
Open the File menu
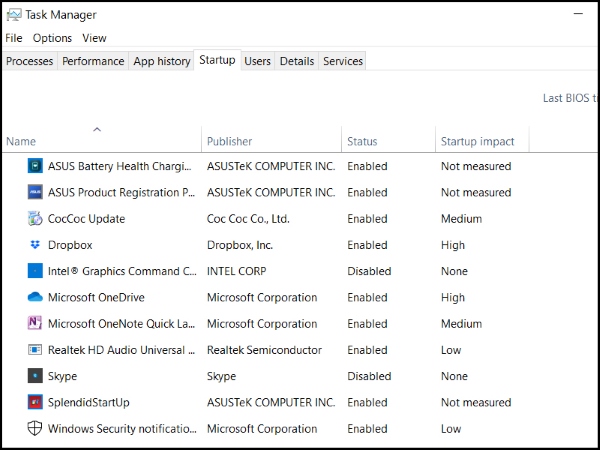[x=14, y=38]
